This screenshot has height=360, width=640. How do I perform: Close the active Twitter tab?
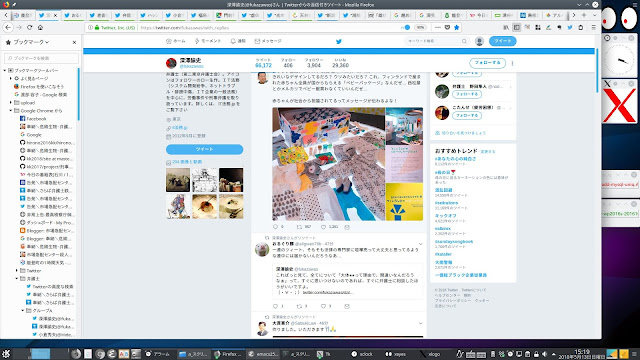pyautogui.click(x=56, y=16)
